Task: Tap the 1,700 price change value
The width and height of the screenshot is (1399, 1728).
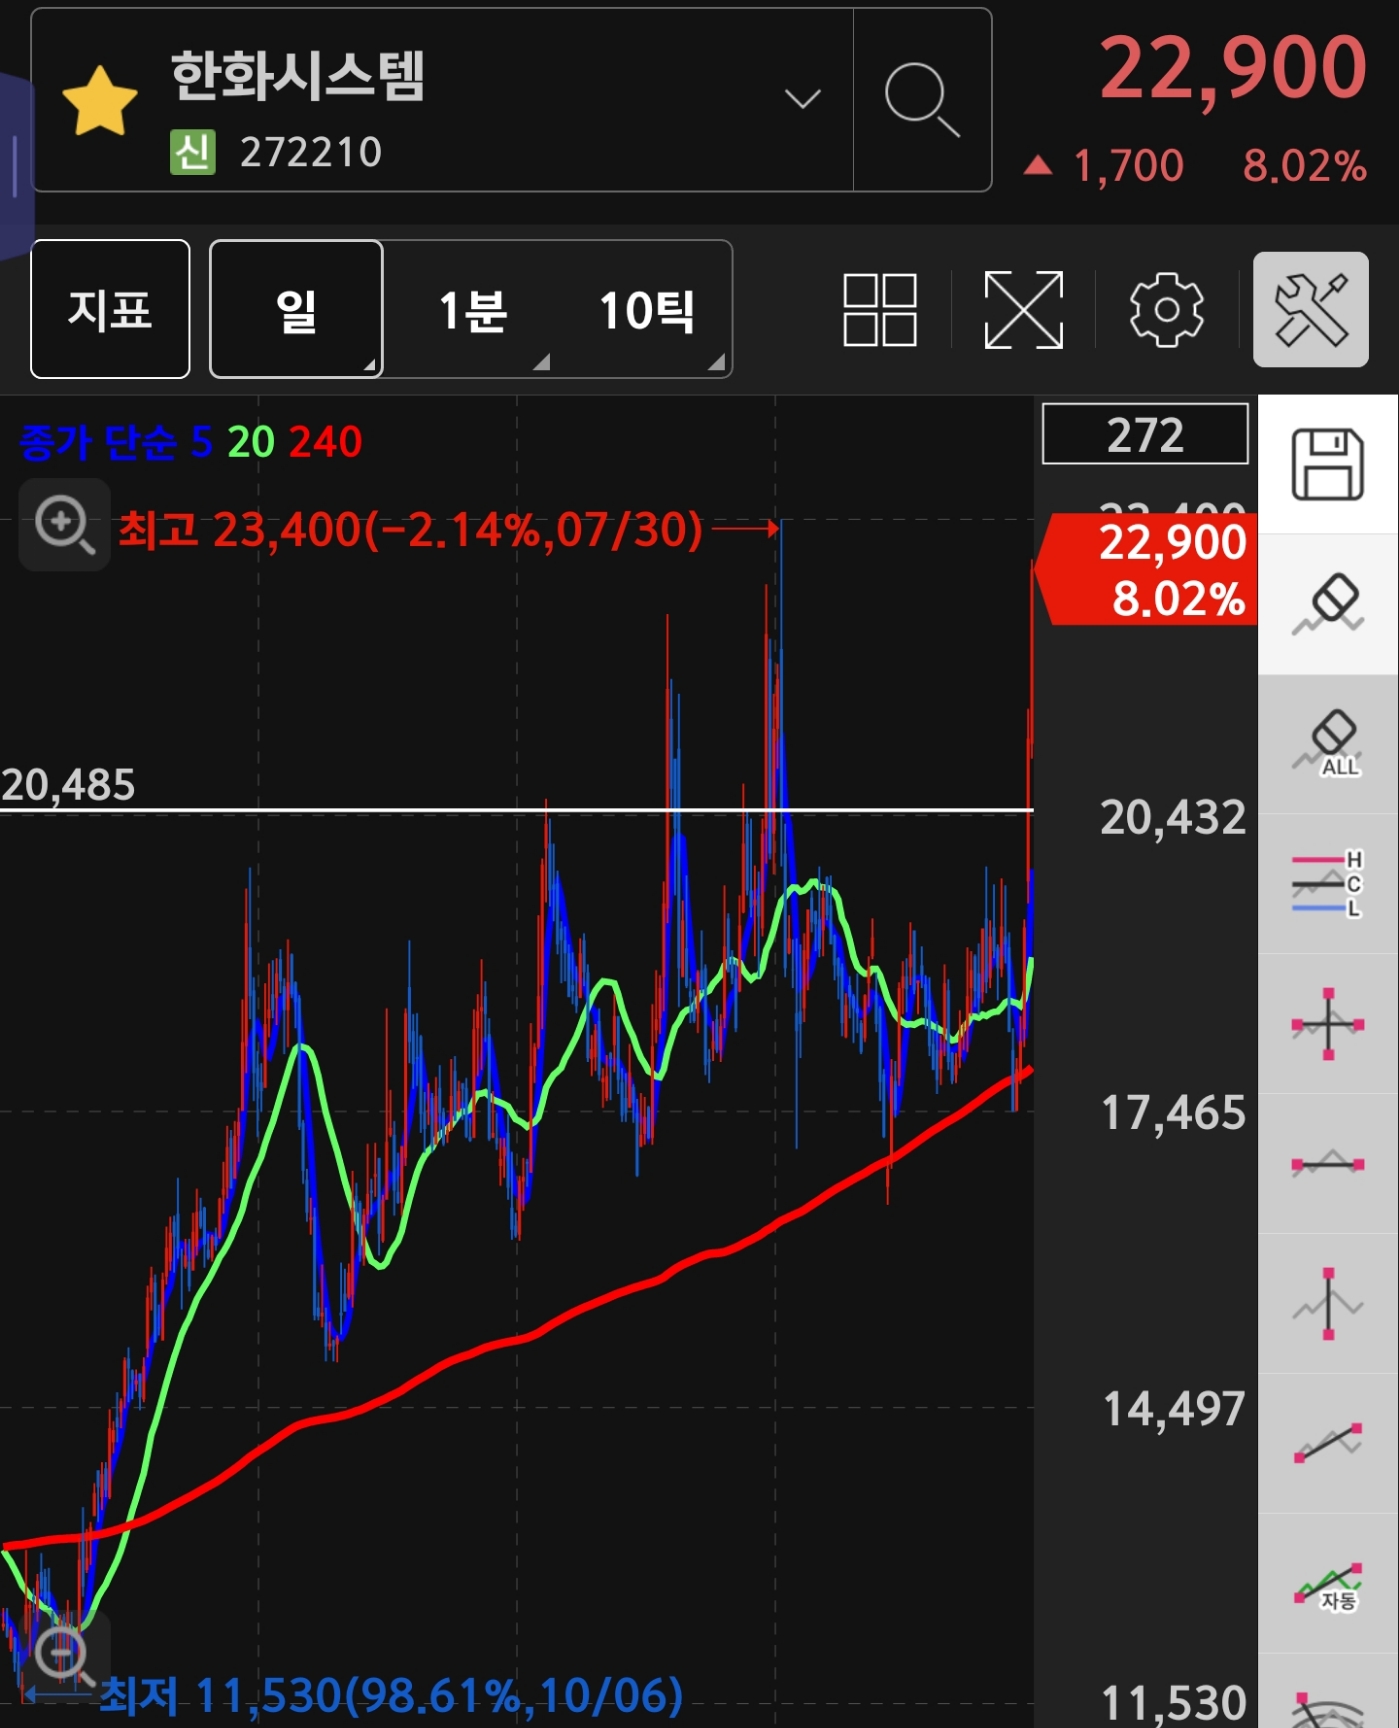Action: click(1128, 166)
